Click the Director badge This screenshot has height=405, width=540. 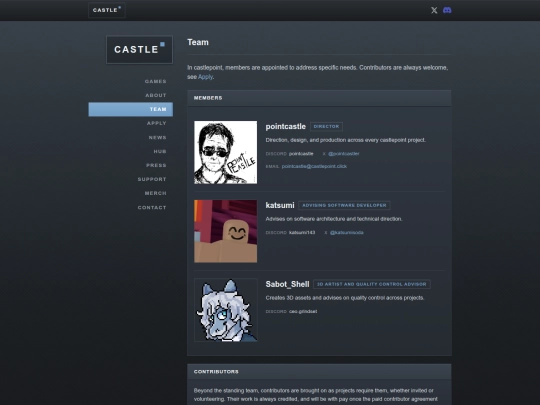326,126
